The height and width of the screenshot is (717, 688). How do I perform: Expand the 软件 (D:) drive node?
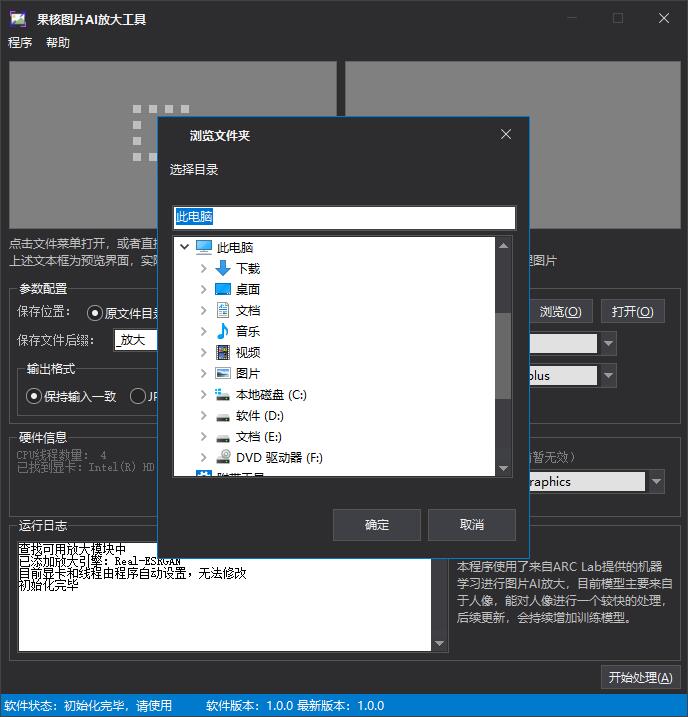(203, 415)
